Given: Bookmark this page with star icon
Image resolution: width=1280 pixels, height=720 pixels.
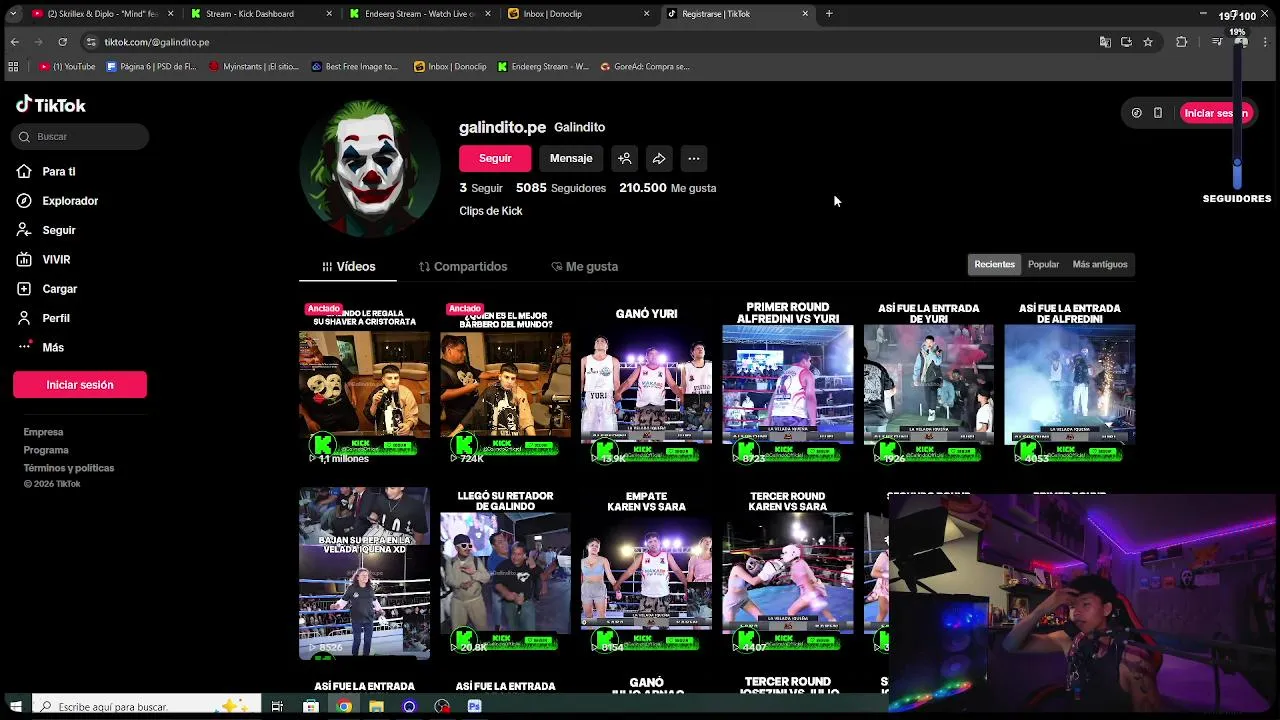Looking at the screenshot, I should [x=1148, y=42].
